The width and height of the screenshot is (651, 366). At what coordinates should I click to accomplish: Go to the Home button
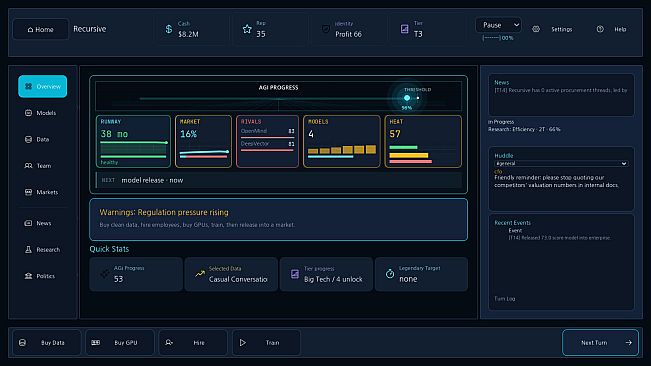40,29
